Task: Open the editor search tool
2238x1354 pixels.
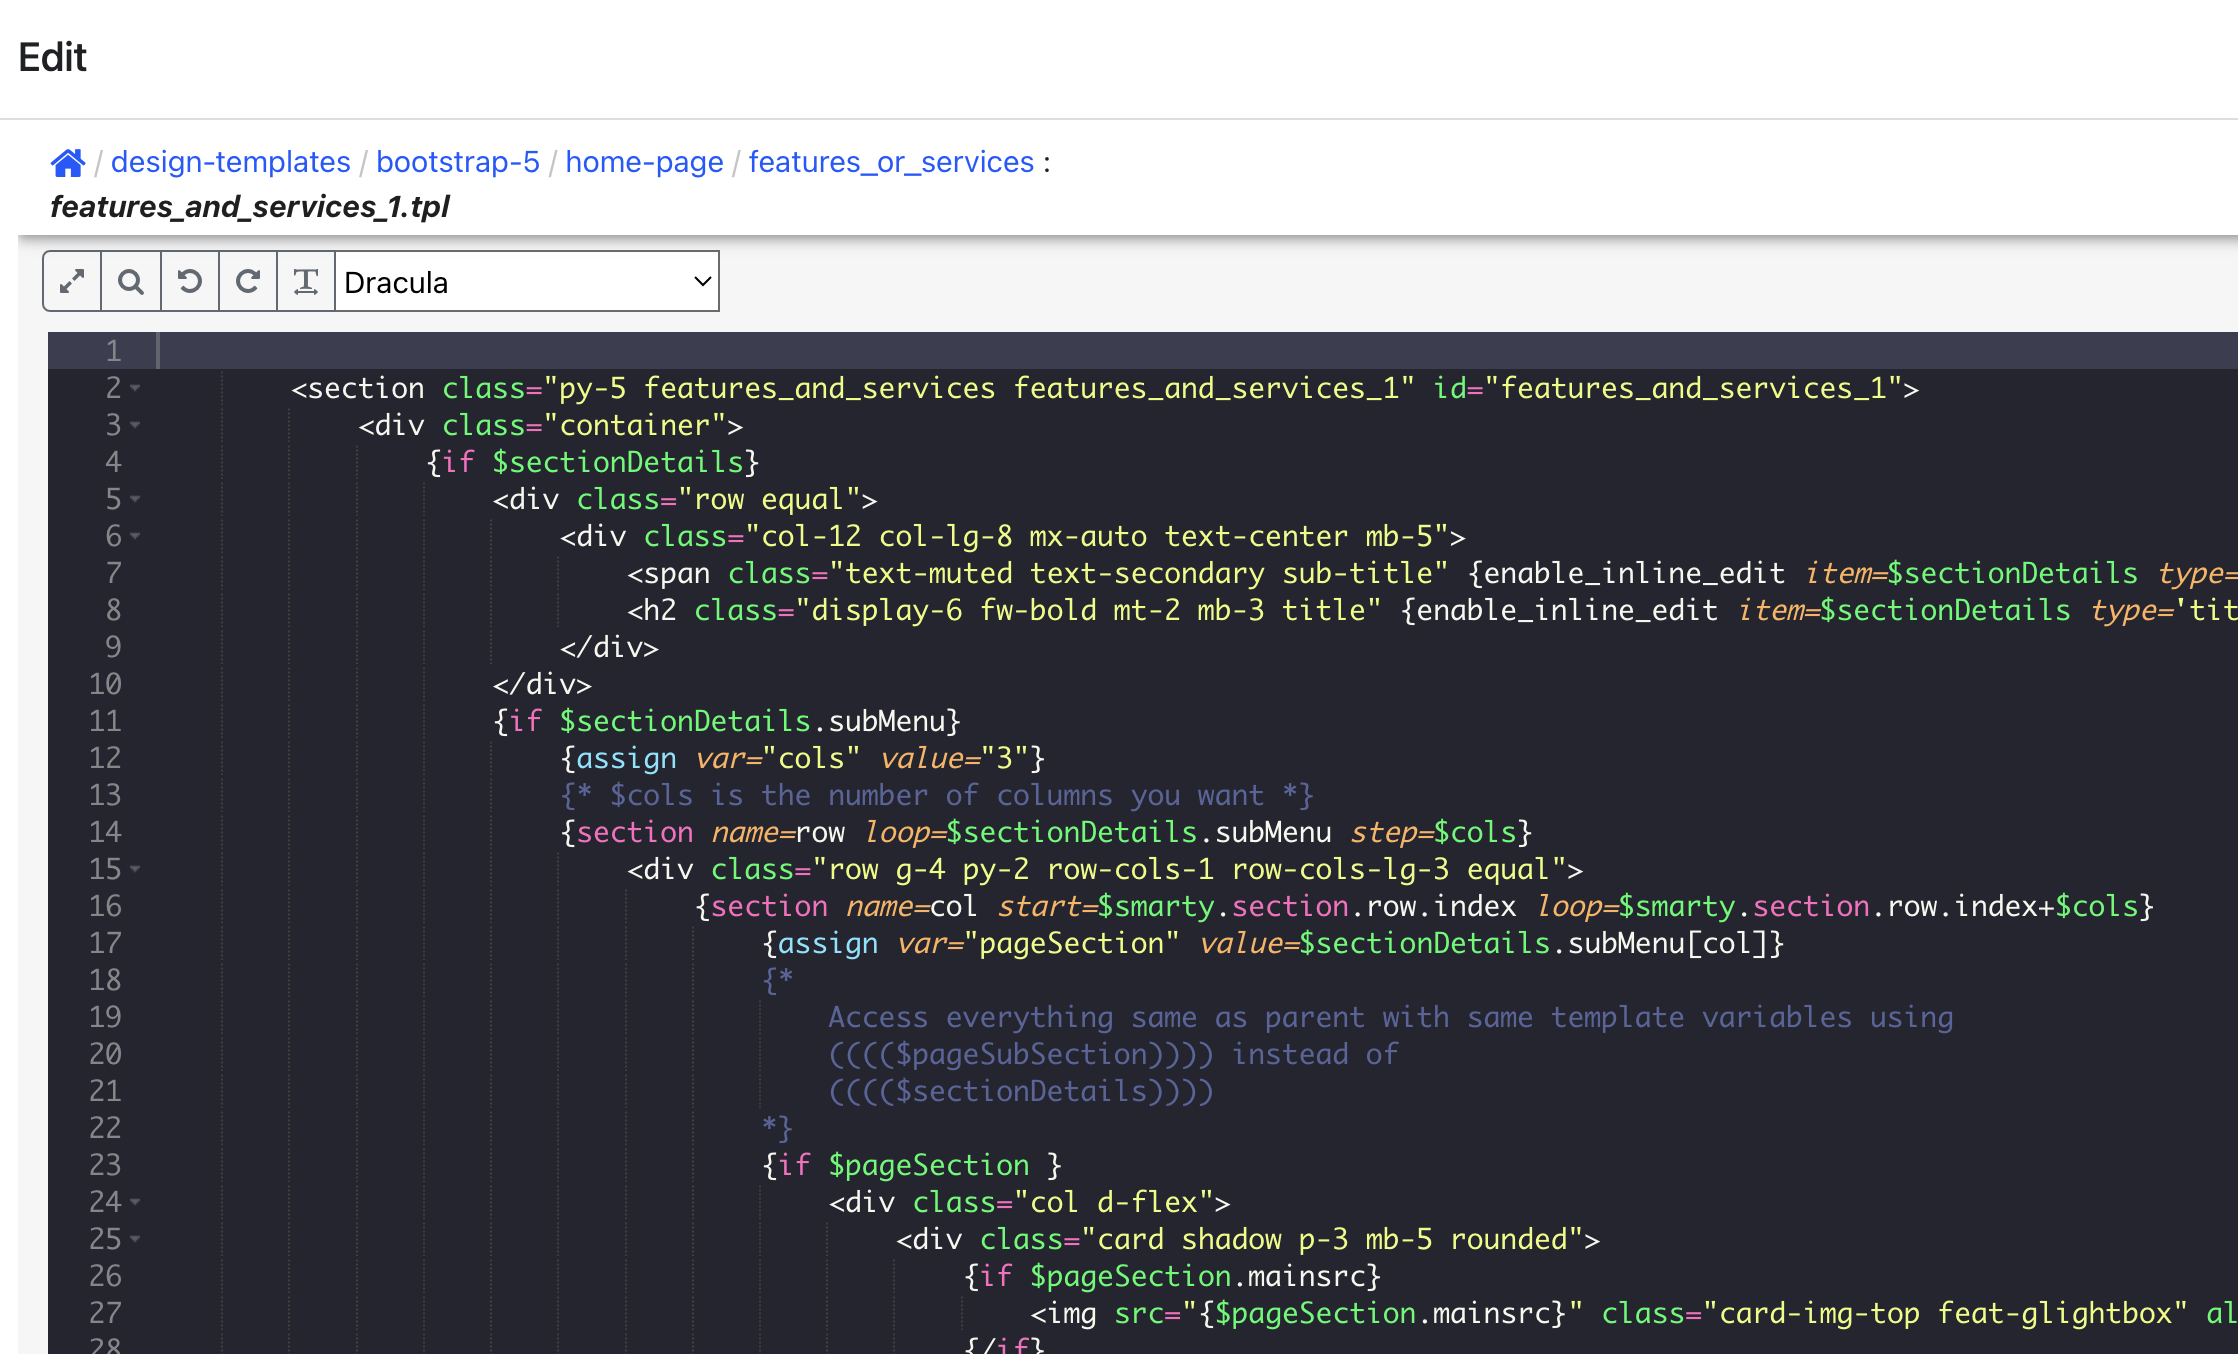Action: (x=131, y=282)
